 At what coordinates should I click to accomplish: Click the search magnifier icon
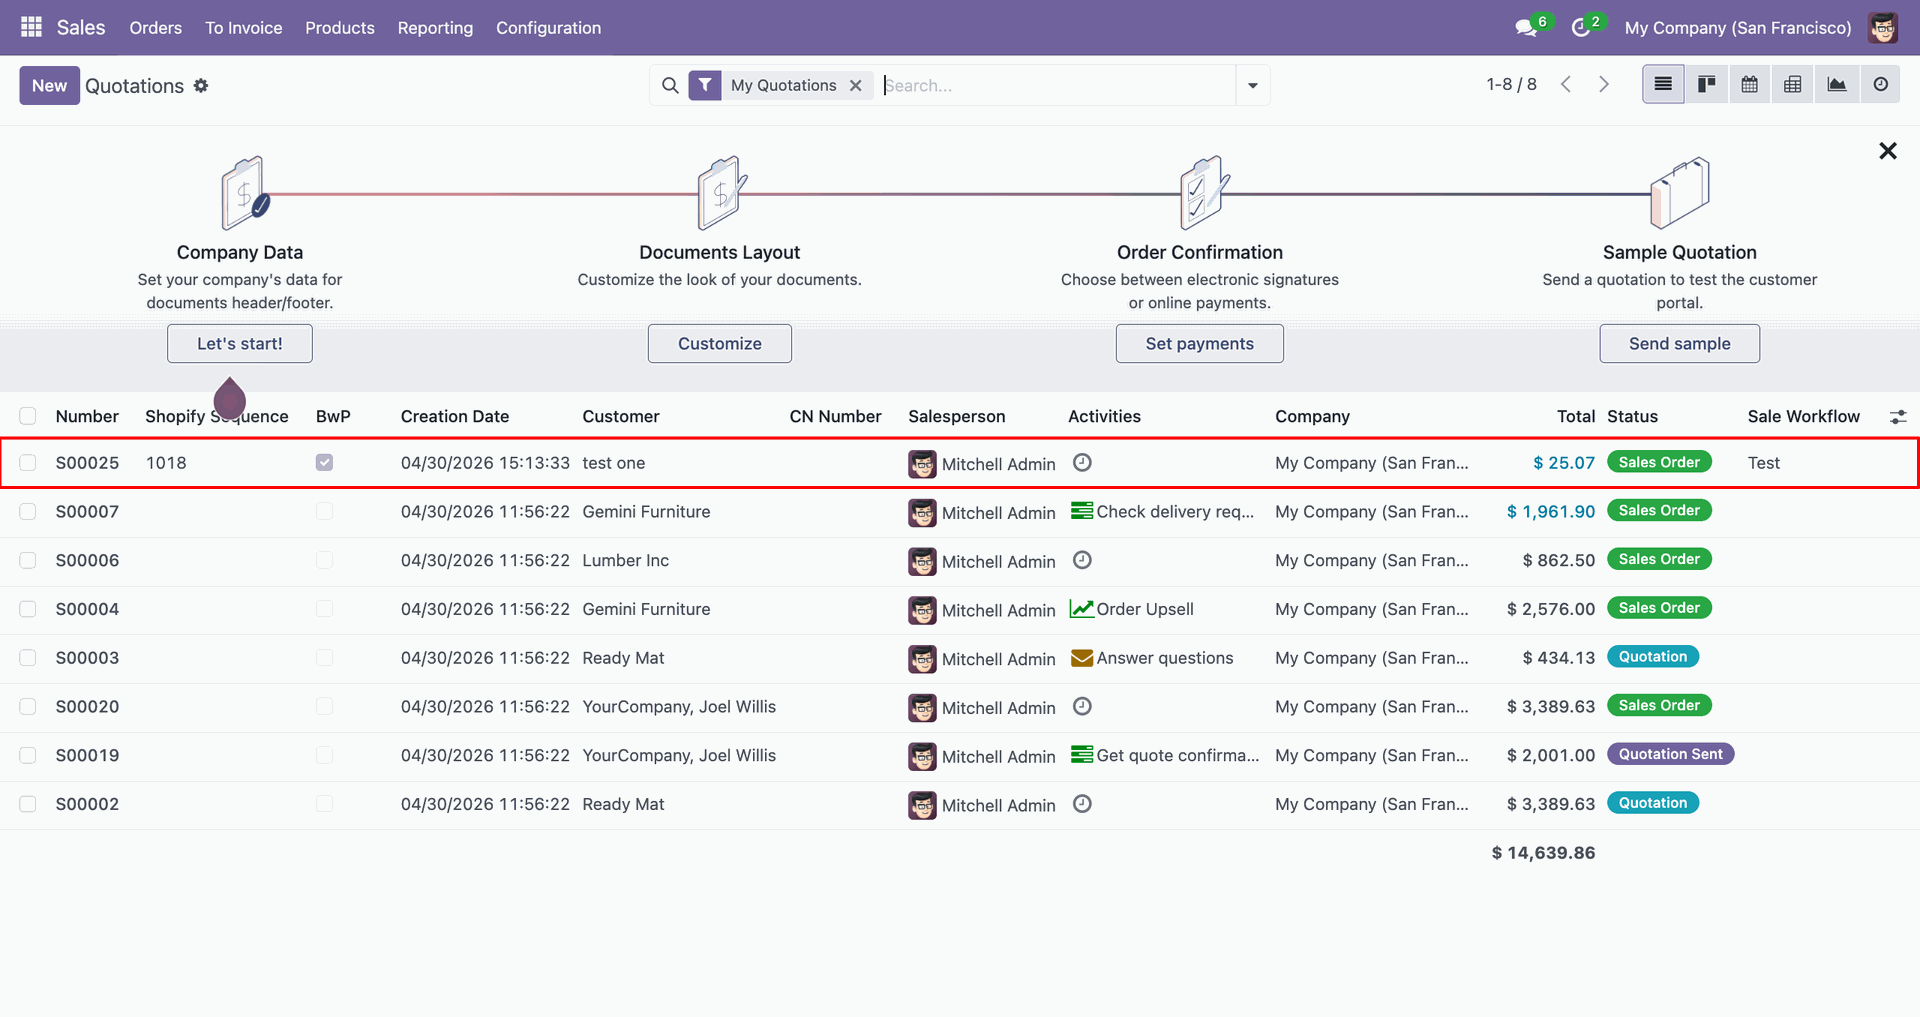click(670, 86)
